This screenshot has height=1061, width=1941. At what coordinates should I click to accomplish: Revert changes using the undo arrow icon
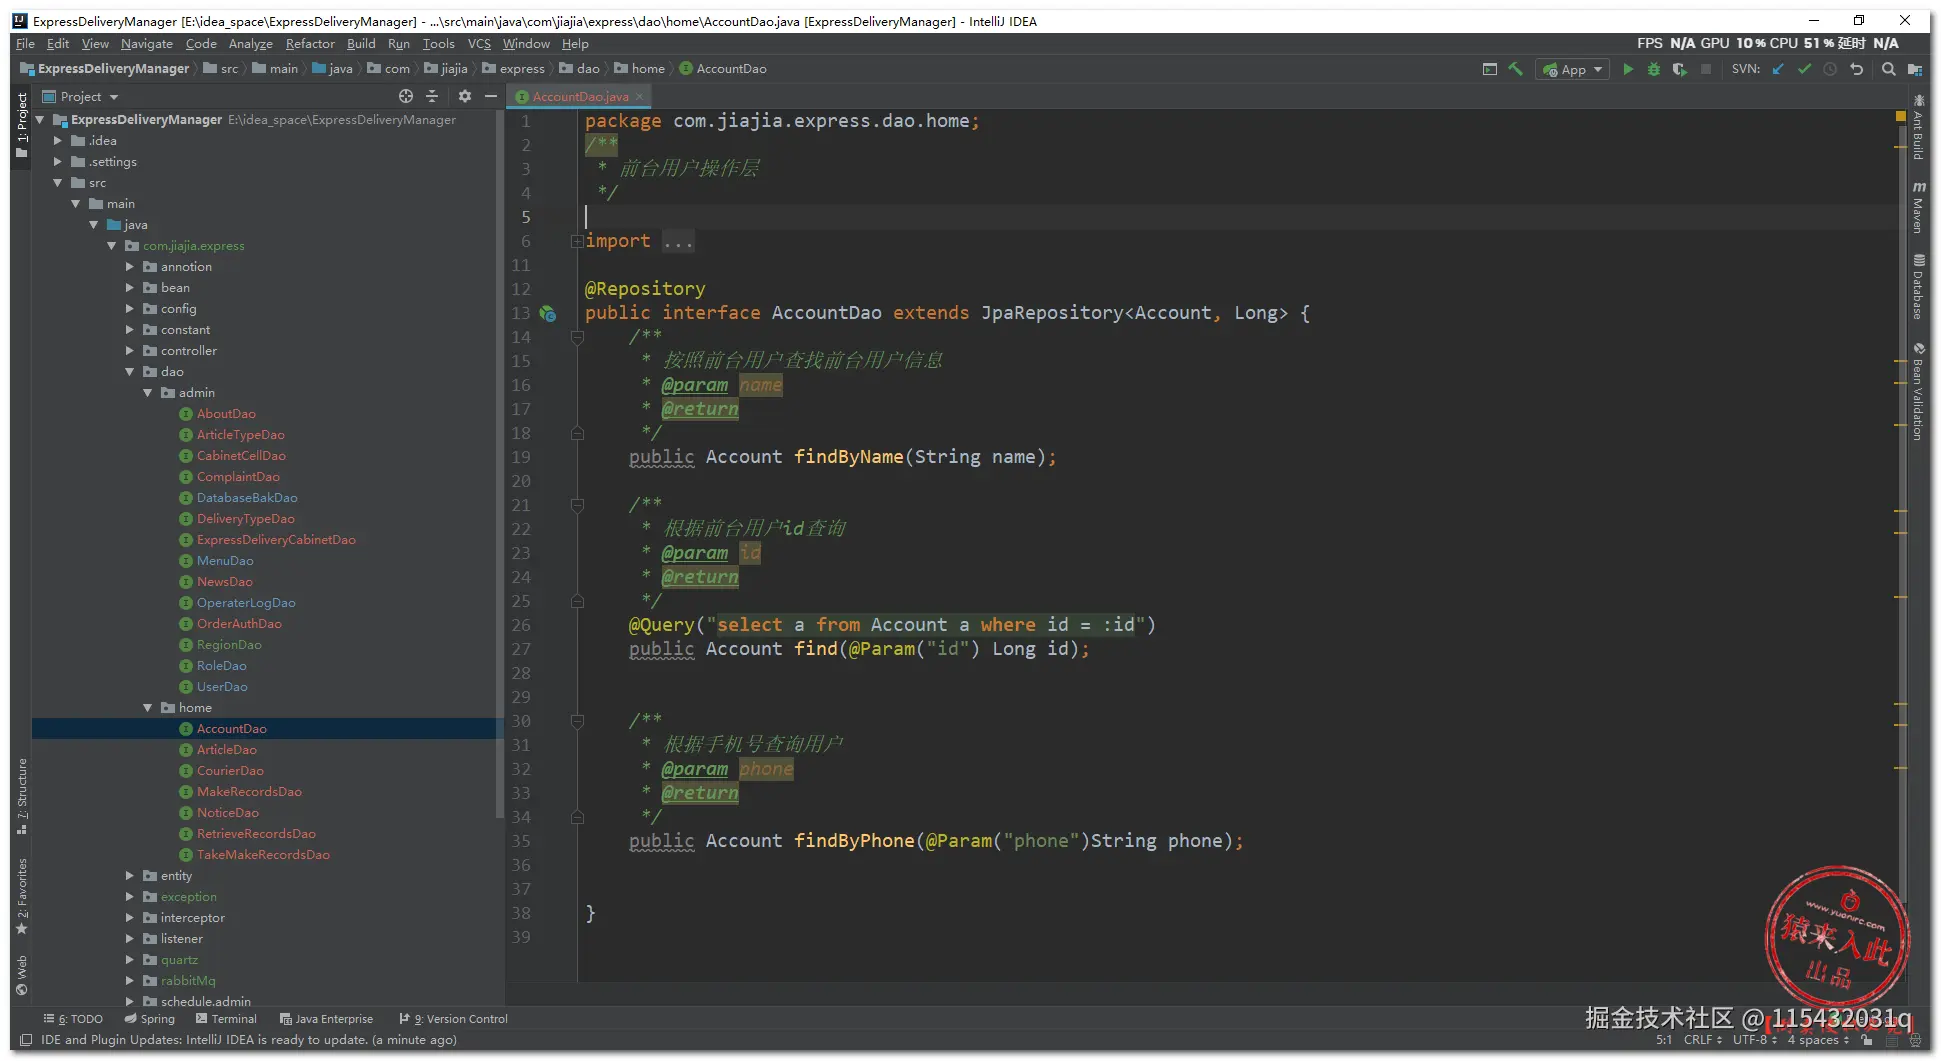pos(1857,69)
